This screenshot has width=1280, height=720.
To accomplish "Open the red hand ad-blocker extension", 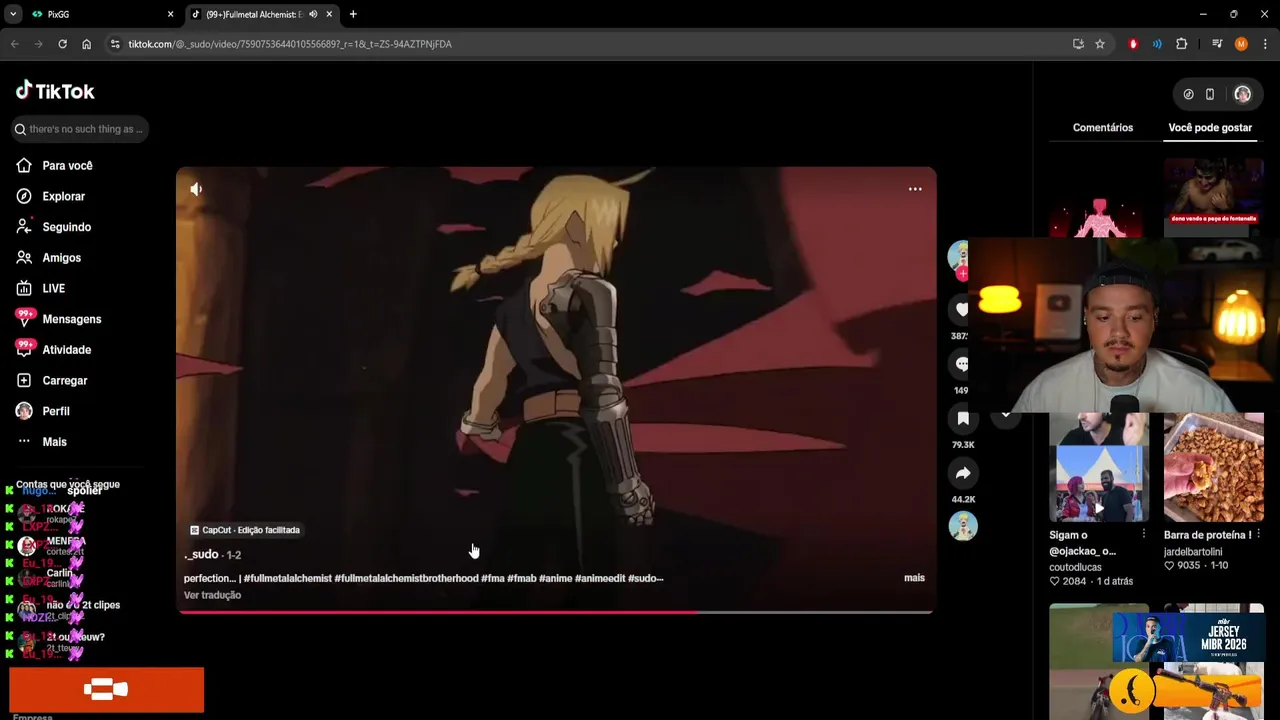I will point(1133,44).
